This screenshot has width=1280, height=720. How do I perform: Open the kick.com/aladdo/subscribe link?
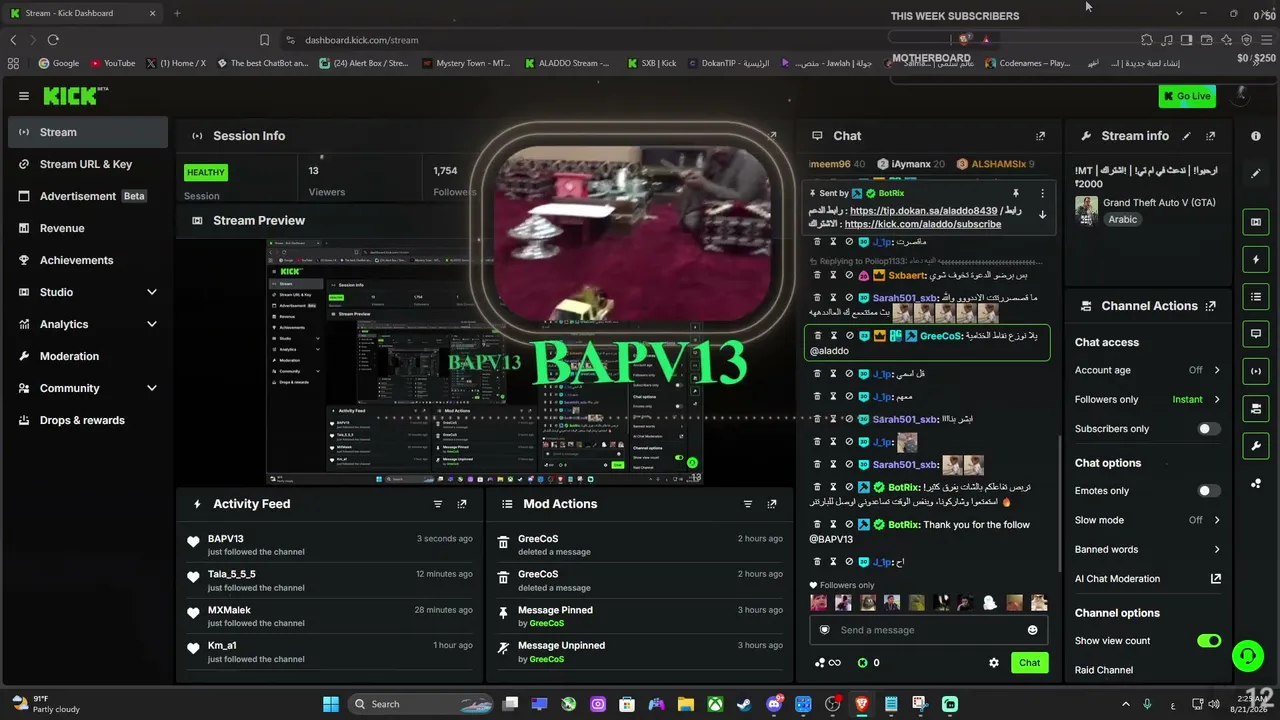click(923, 225)
